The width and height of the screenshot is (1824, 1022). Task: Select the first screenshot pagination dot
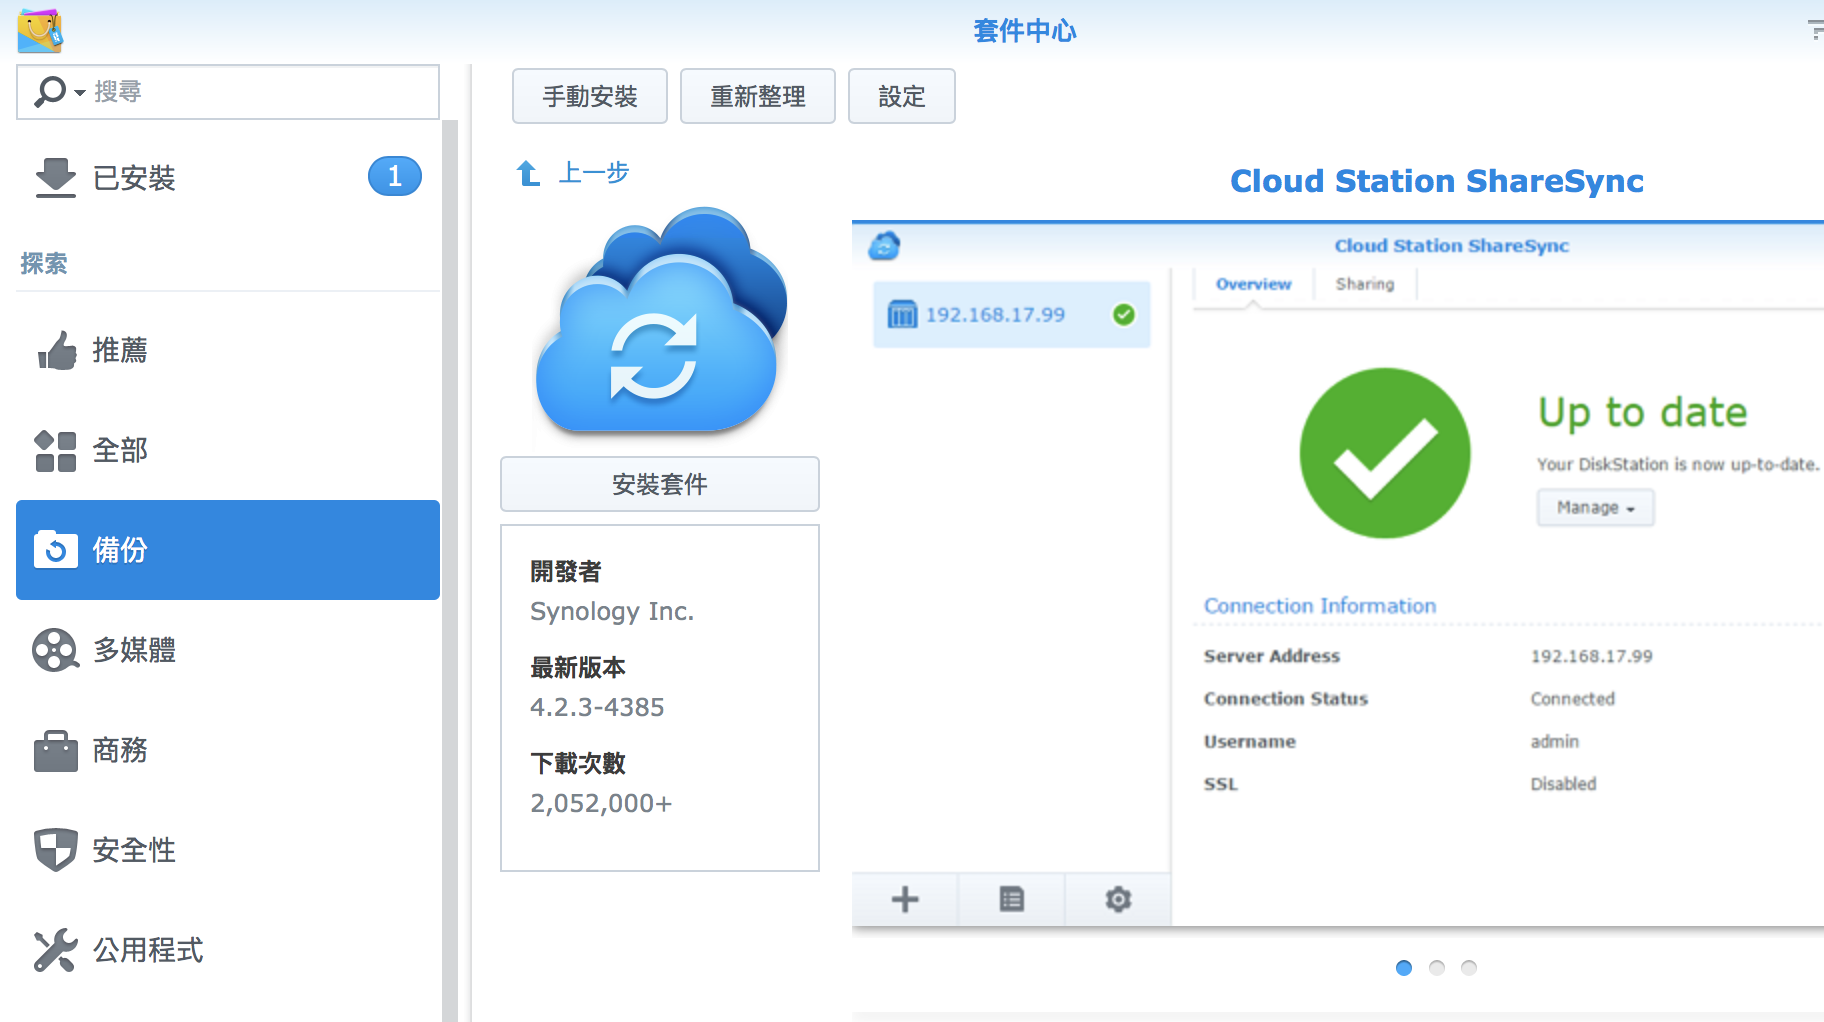click(x=1404, y=968)
